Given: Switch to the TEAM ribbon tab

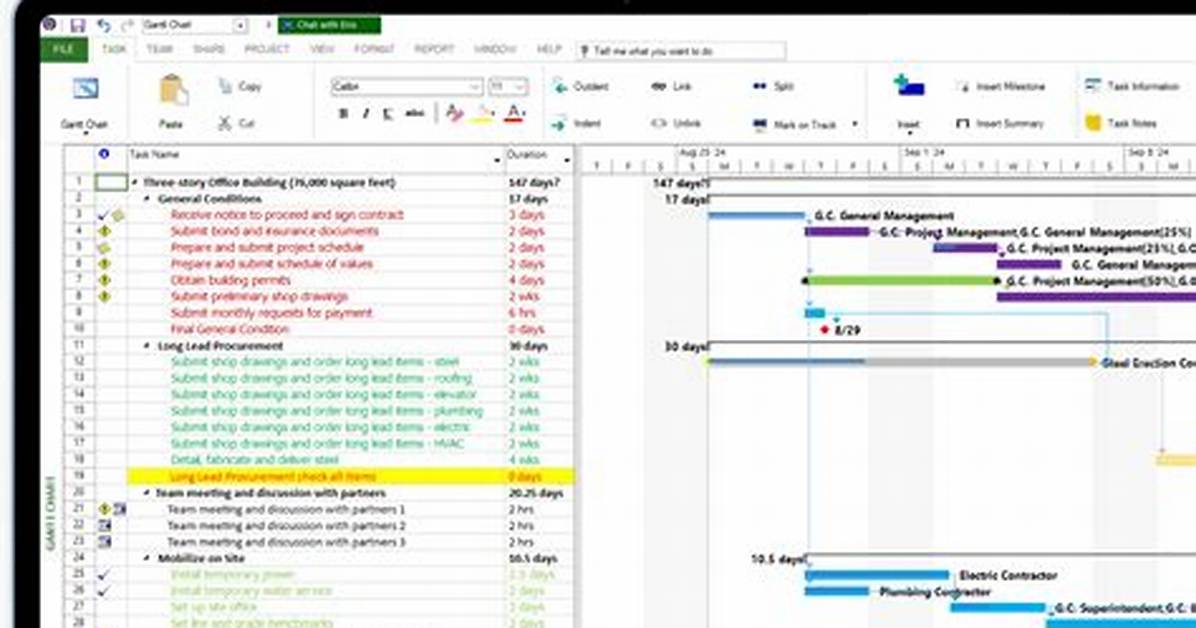Looking at the screenshot, I should tap(159, 50).
